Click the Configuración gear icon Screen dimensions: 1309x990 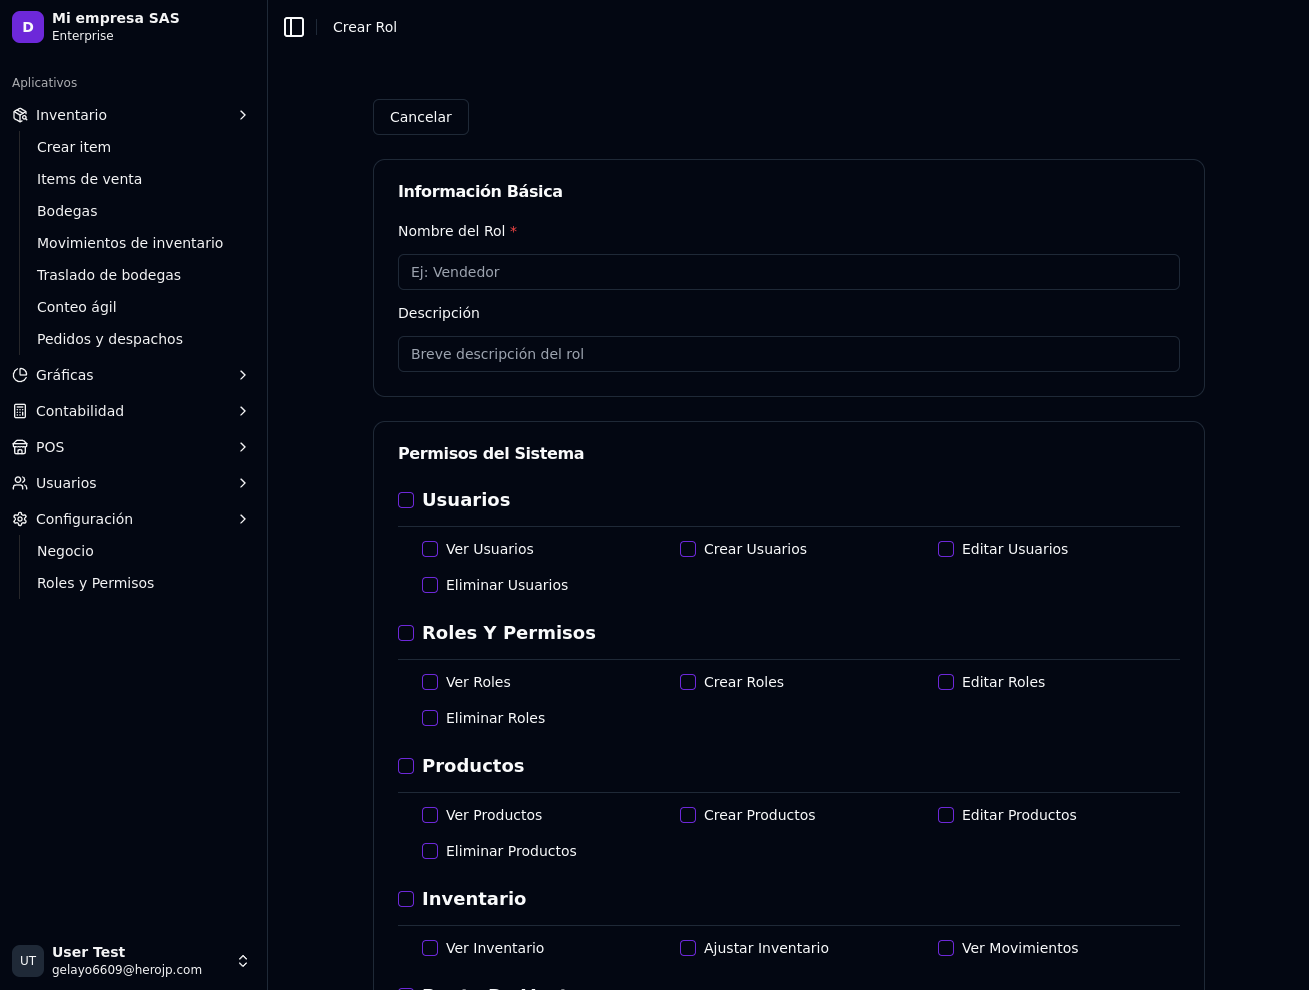(x=20, y=519)
